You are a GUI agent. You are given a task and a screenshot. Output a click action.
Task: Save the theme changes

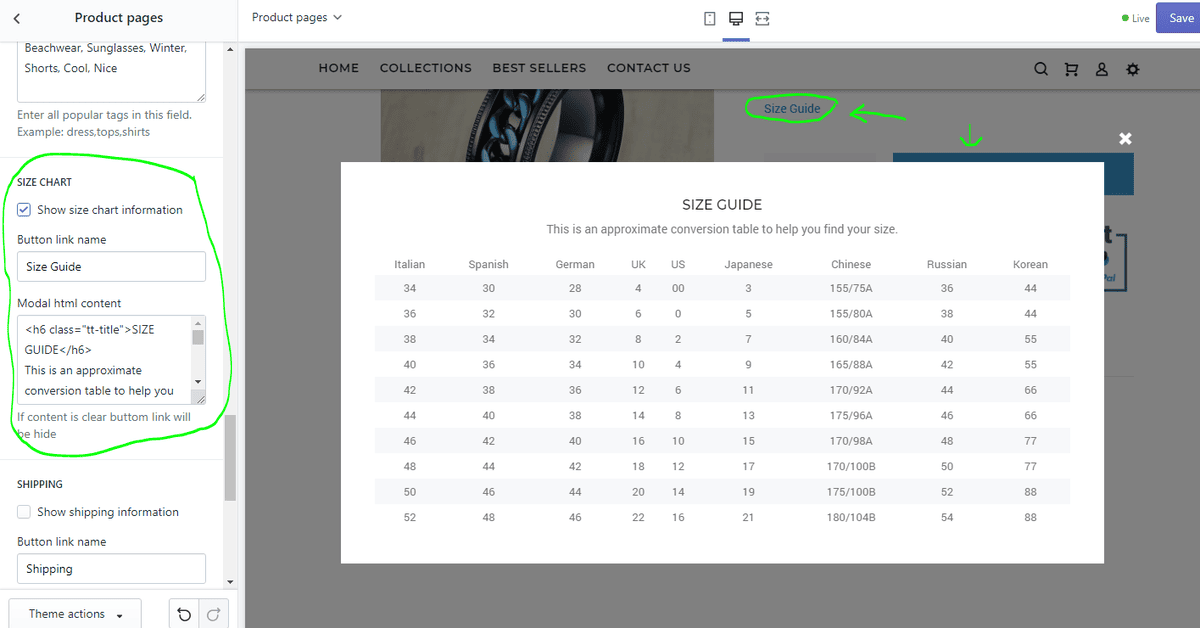[1178, 18]
